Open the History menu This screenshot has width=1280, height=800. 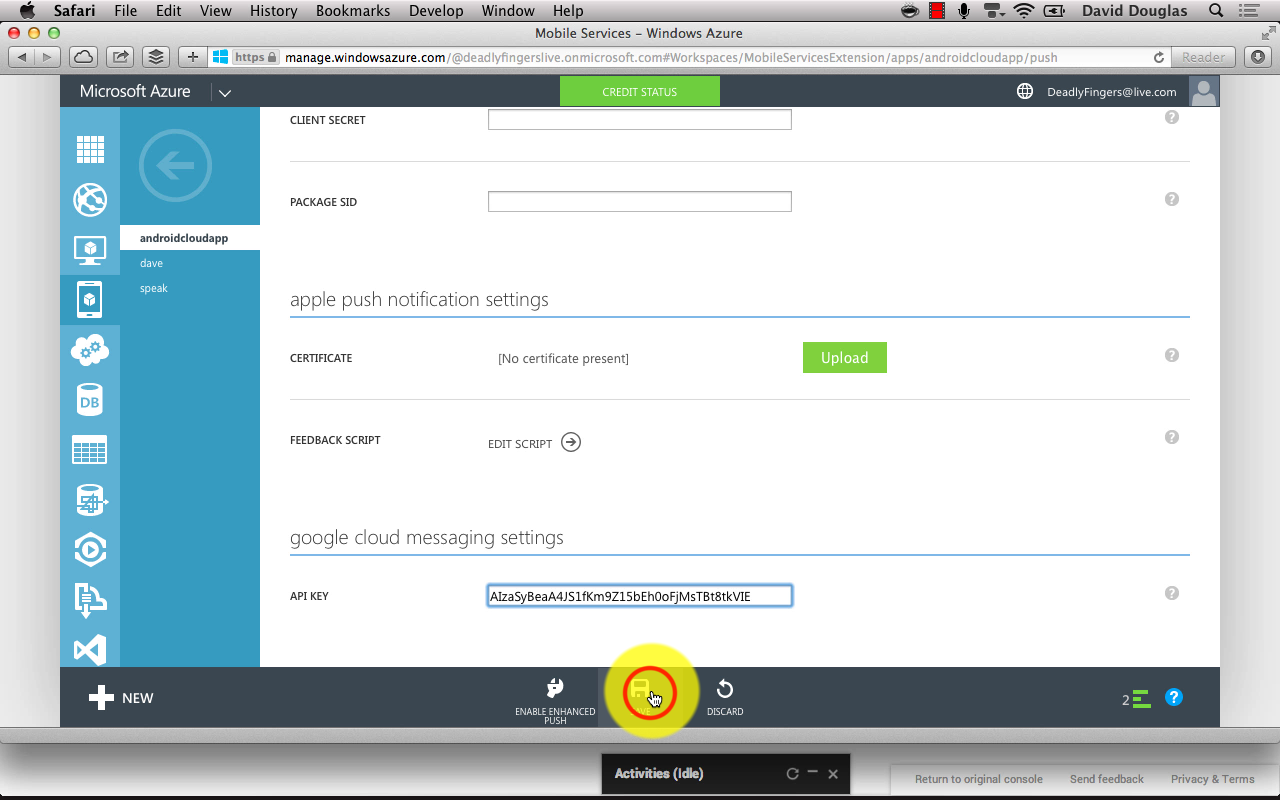click(x=274, y=11)
